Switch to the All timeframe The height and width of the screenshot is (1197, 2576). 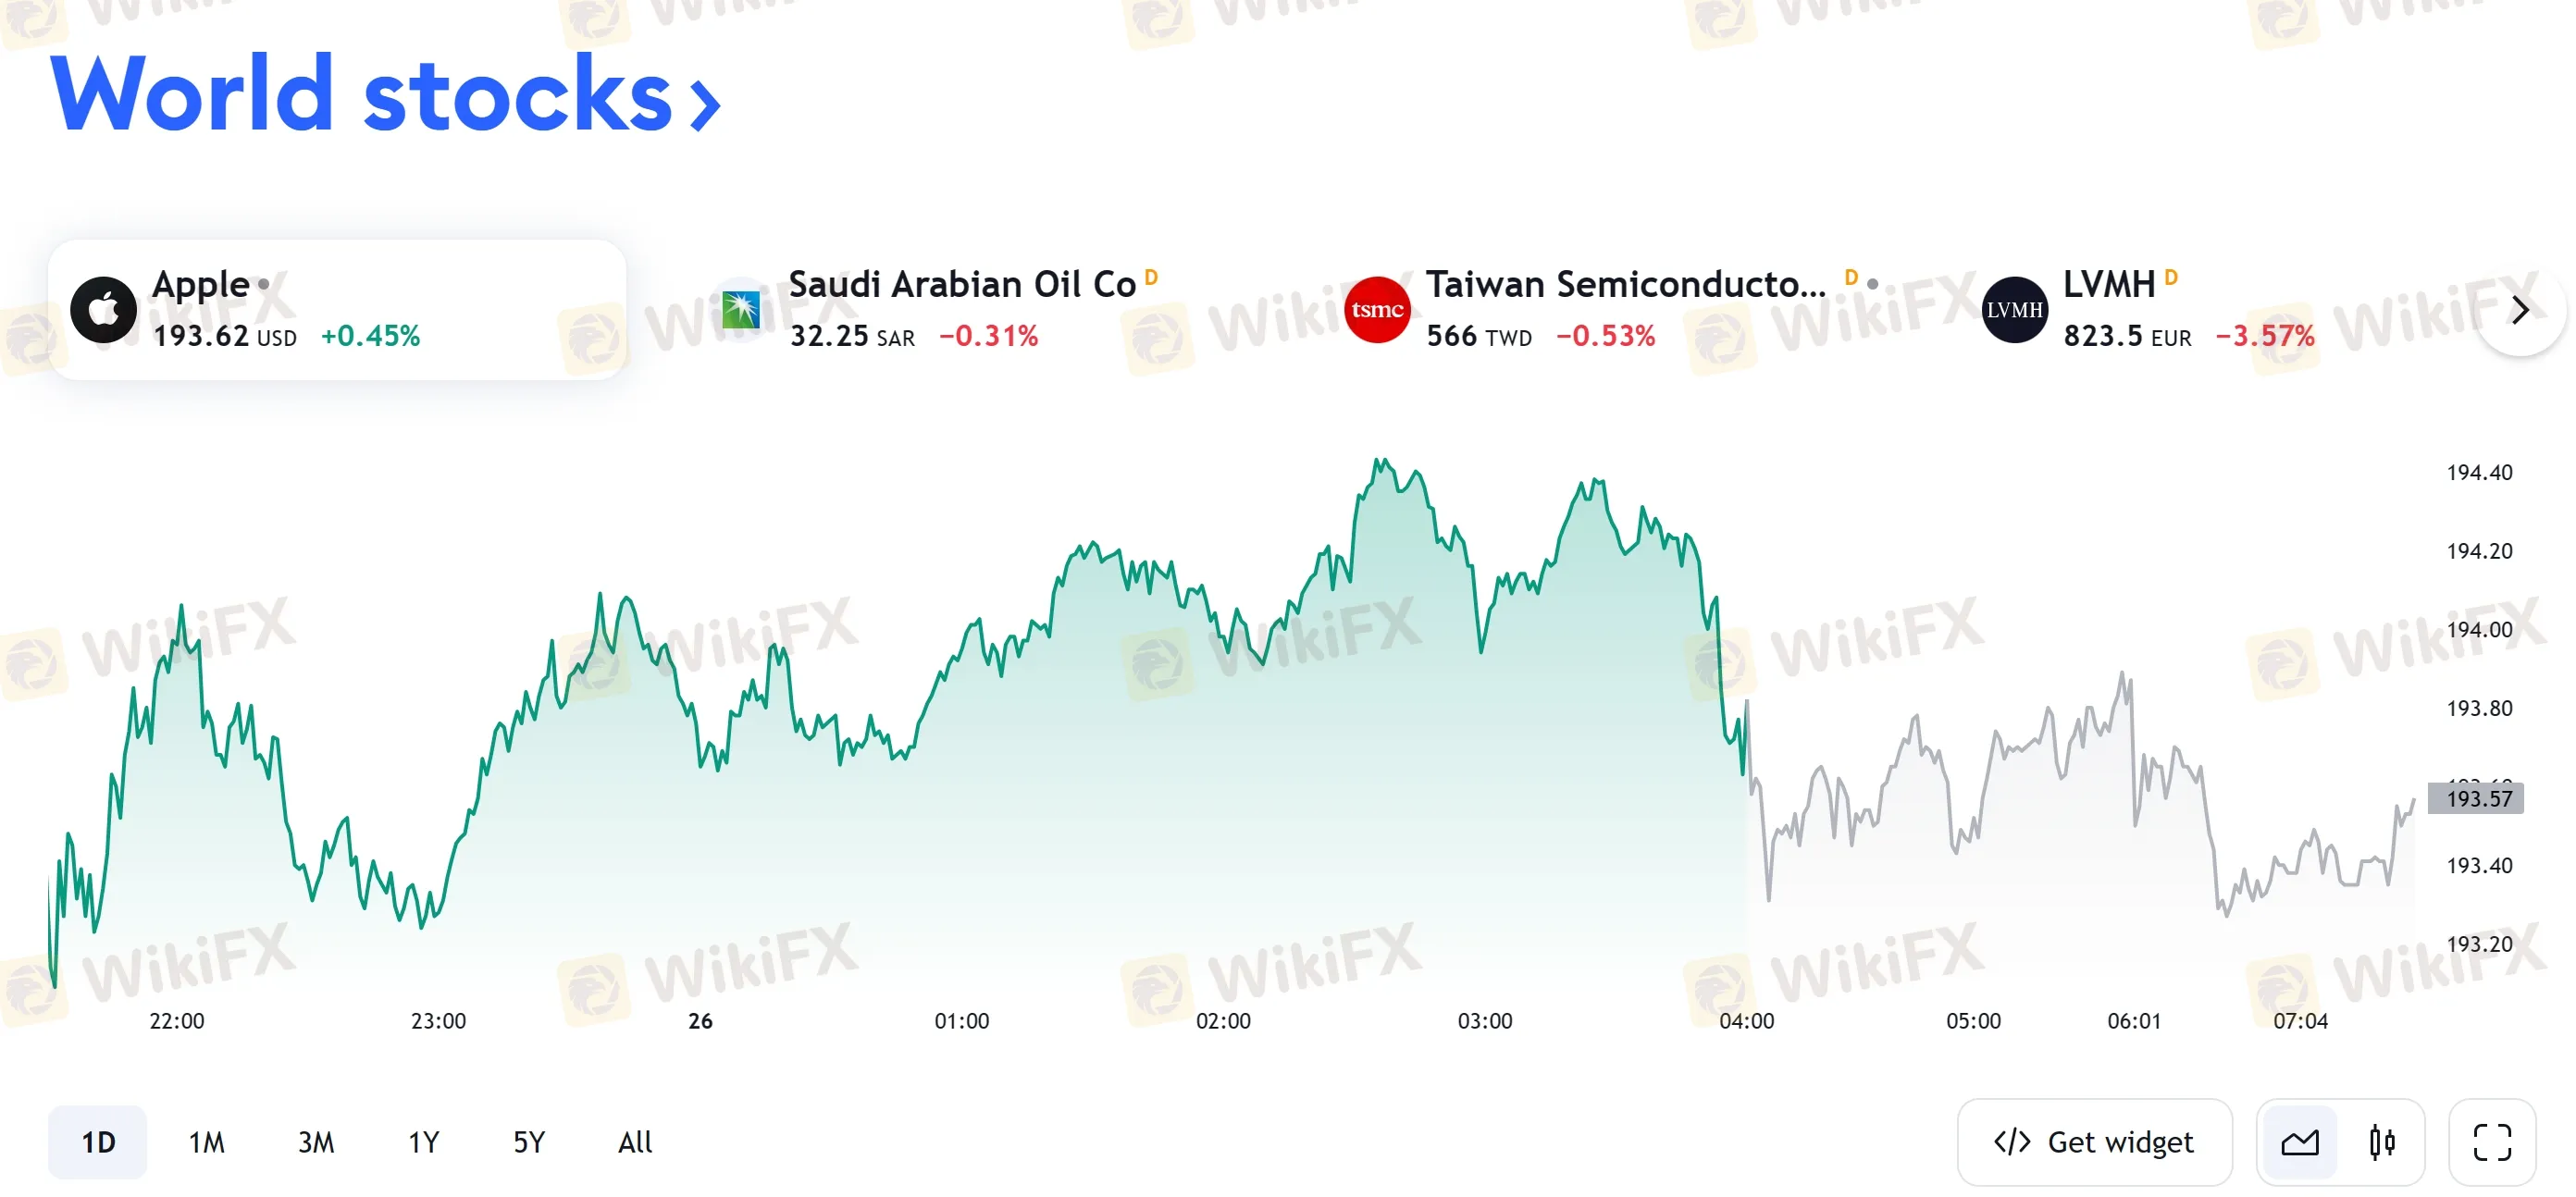tap(635, 1141)
